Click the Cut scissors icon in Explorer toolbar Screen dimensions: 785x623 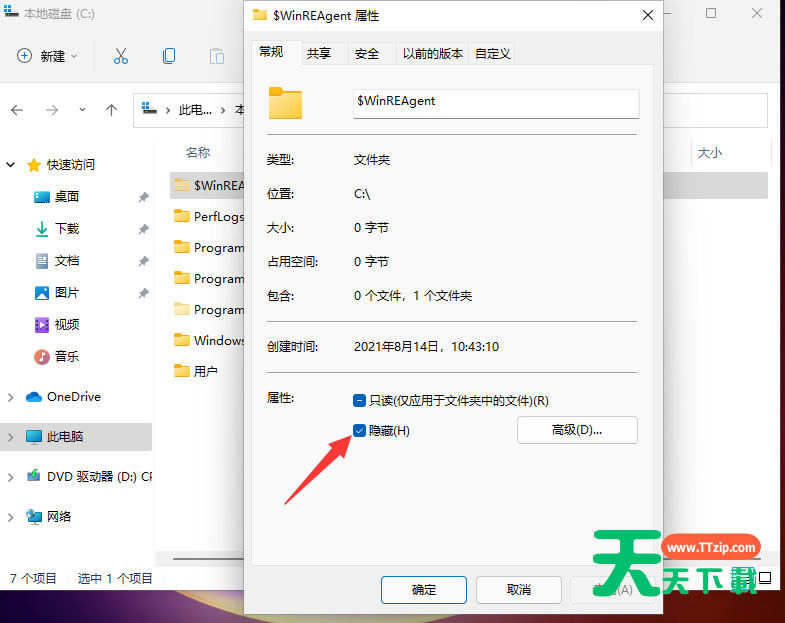click(x=121, y=56)
